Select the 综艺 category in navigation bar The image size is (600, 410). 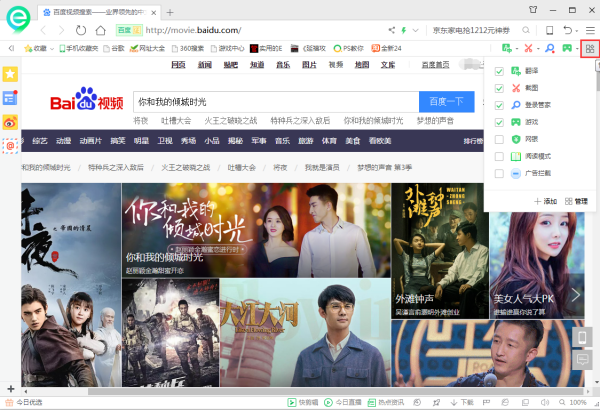pyautogui.click(x=40, y=141)
